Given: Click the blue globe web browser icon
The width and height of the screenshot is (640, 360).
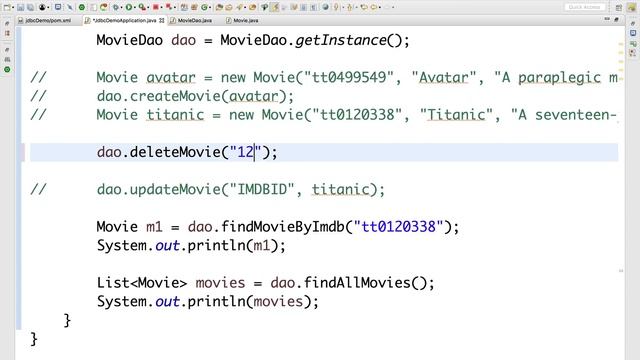Looking at the screenshot, I should 325,7.
